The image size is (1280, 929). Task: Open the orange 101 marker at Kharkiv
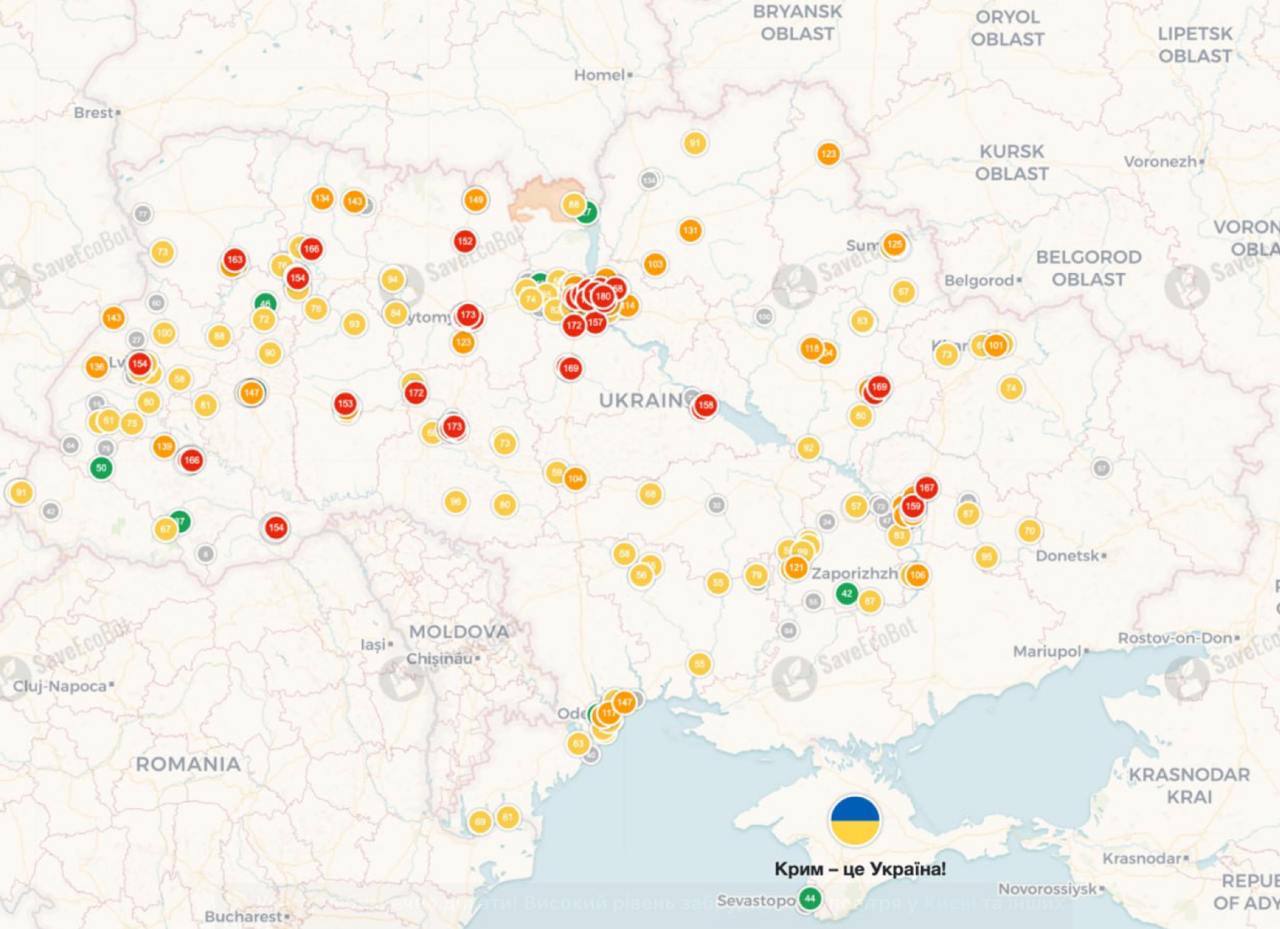995,346
